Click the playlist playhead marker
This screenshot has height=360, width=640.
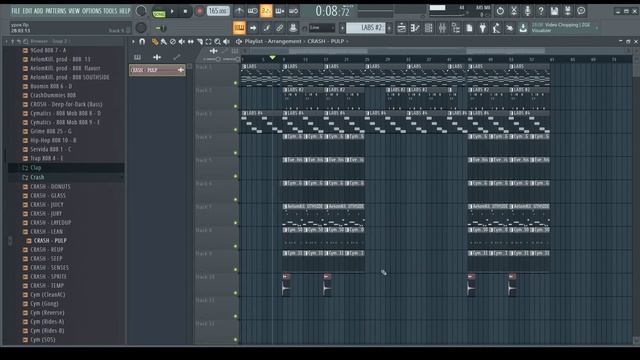point(273,58)
